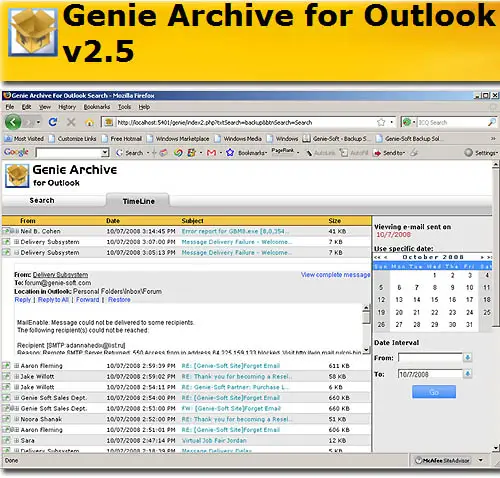Image resolution: width=500 pixels, height=478 pixels.
Task: Open Free Hotmail bookmark
Action: coord(122,138)
